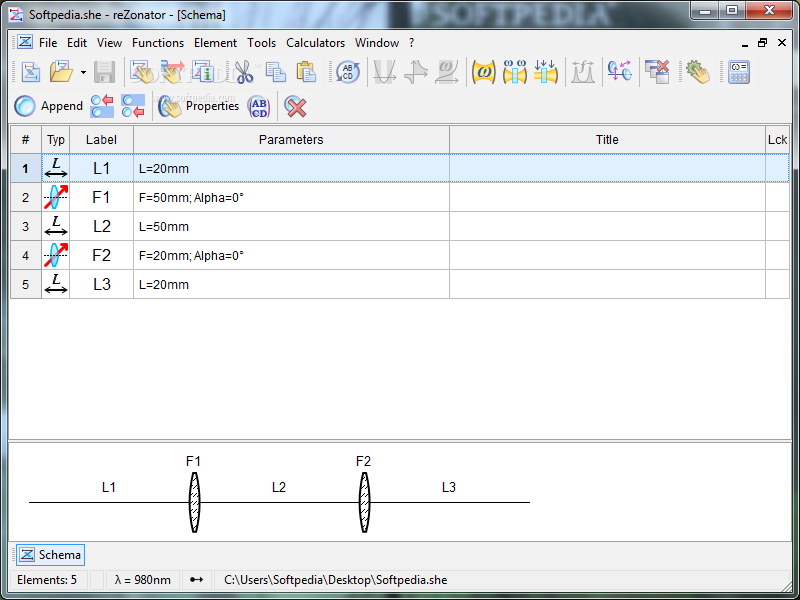
Task: Restore the inner Schema window
Action: (x=762, y=43)
